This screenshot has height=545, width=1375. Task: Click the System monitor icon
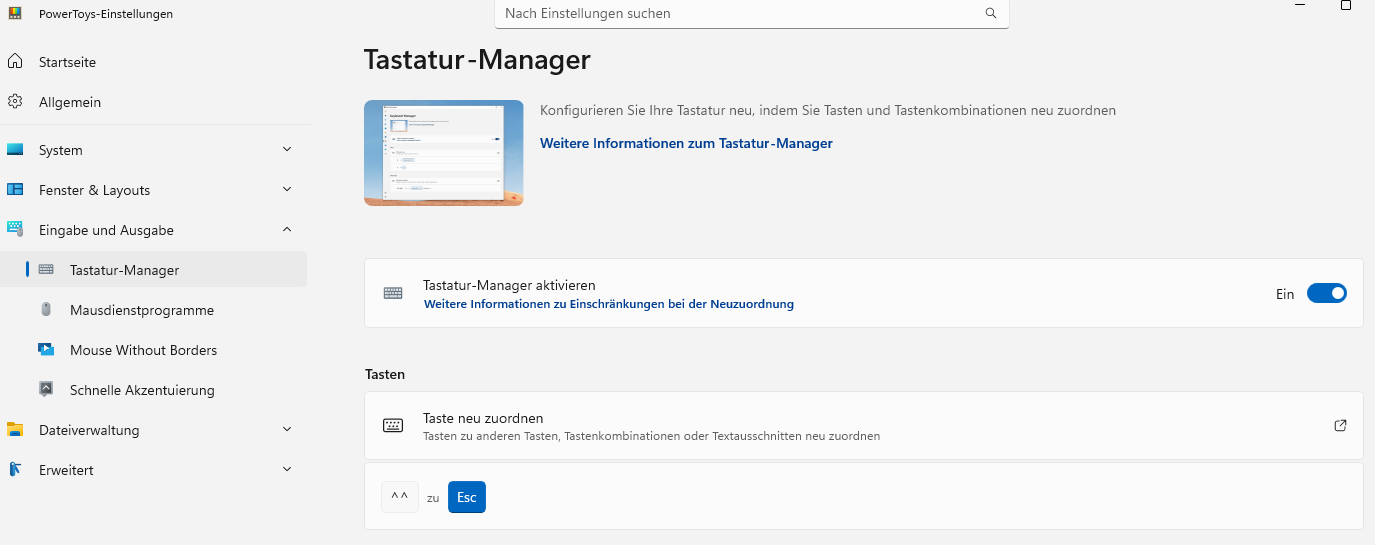pyautogui.click(x=15, y=150)
